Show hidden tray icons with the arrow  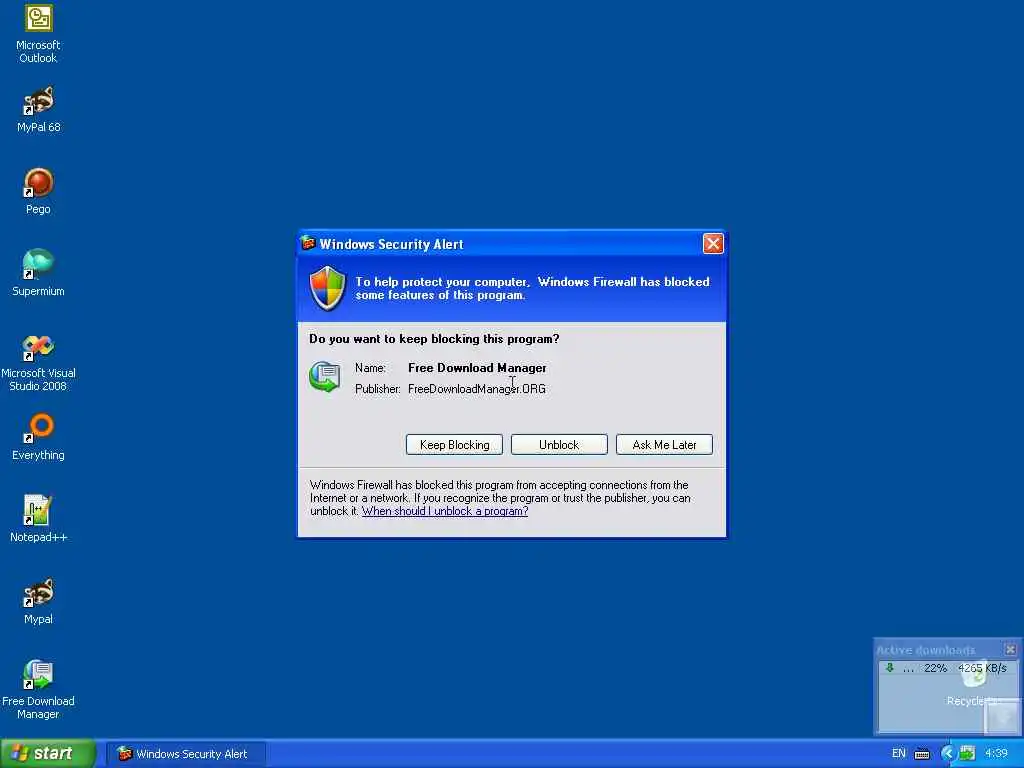point(948,753)
